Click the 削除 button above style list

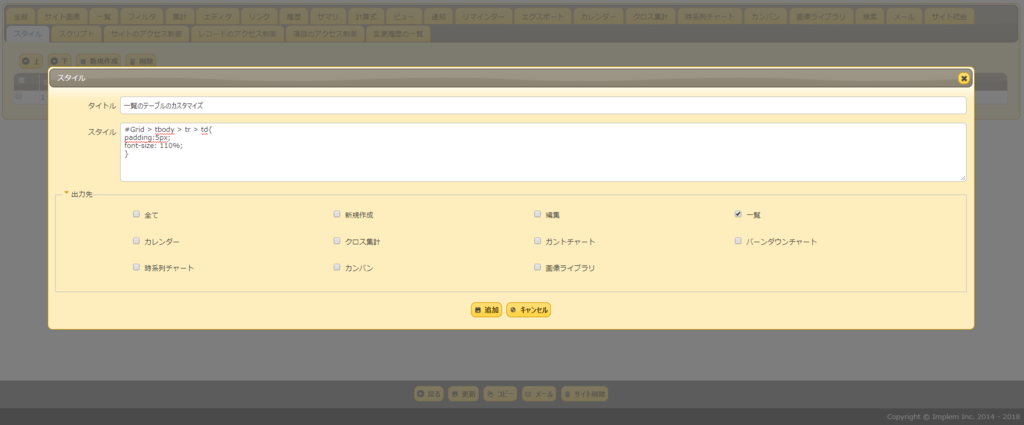pyautogui.click(x=140, y=61)
